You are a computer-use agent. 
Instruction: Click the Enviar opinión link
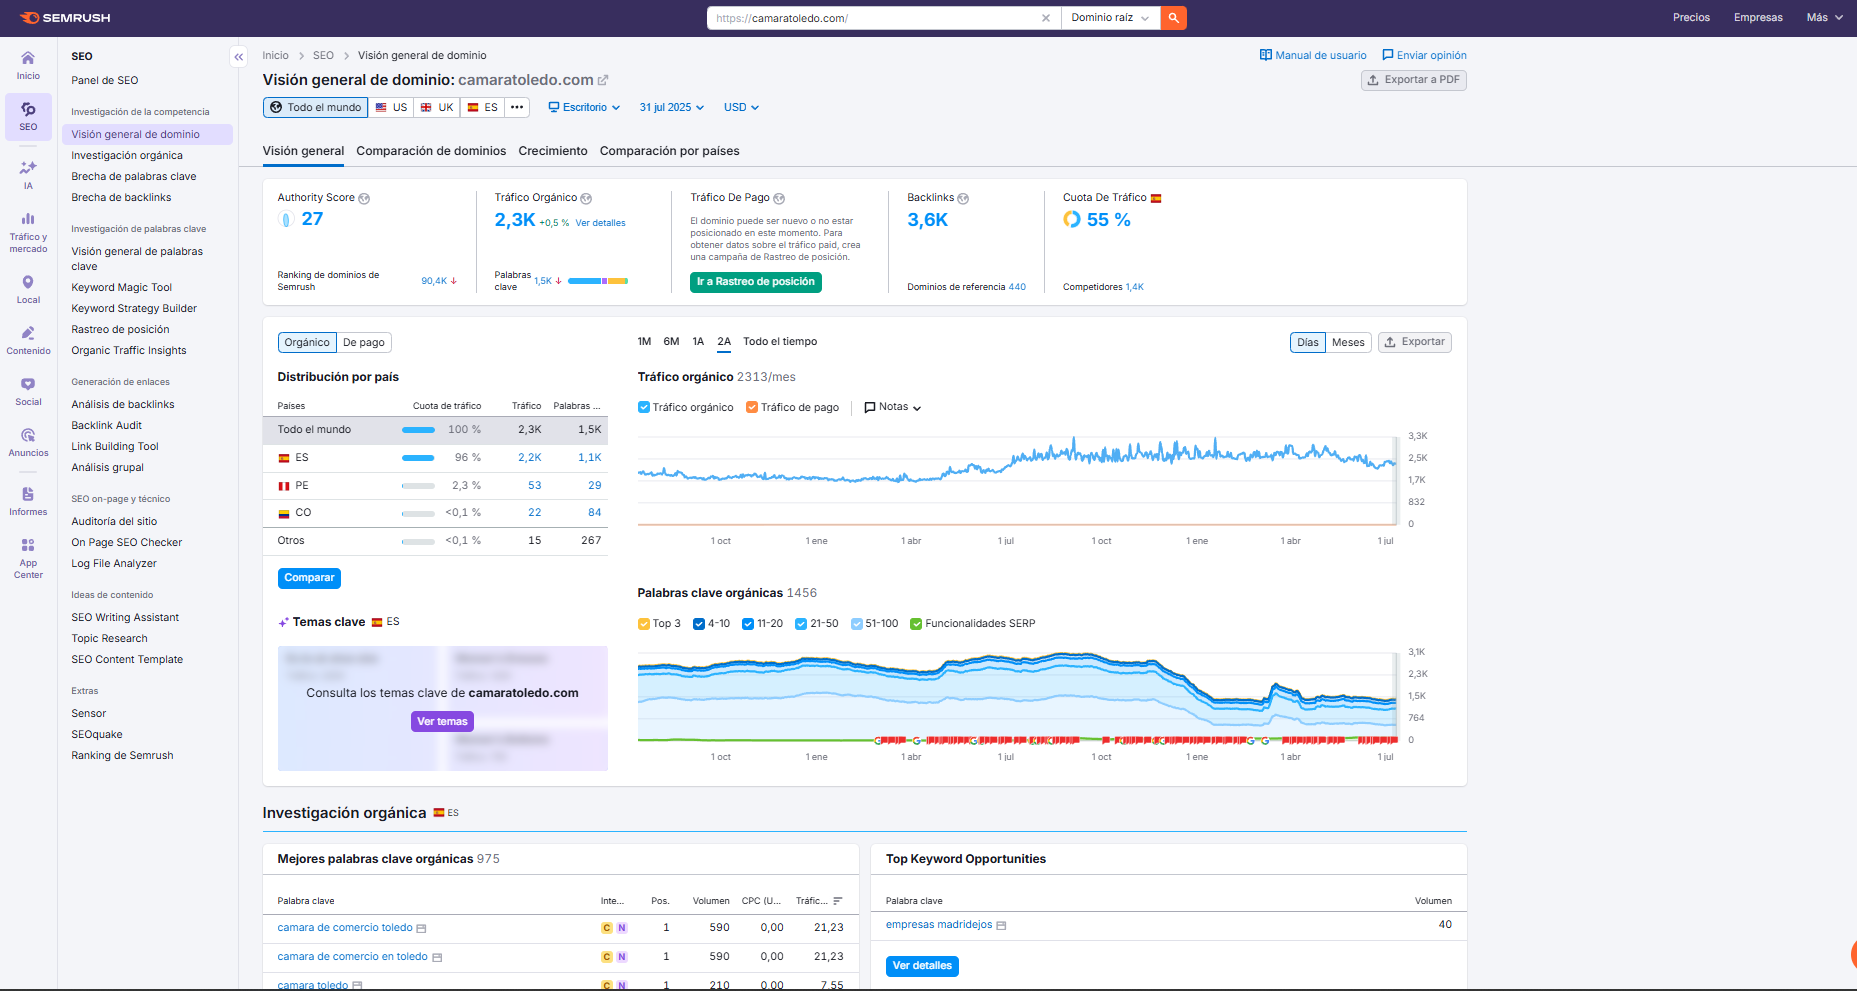(1424, 56)
